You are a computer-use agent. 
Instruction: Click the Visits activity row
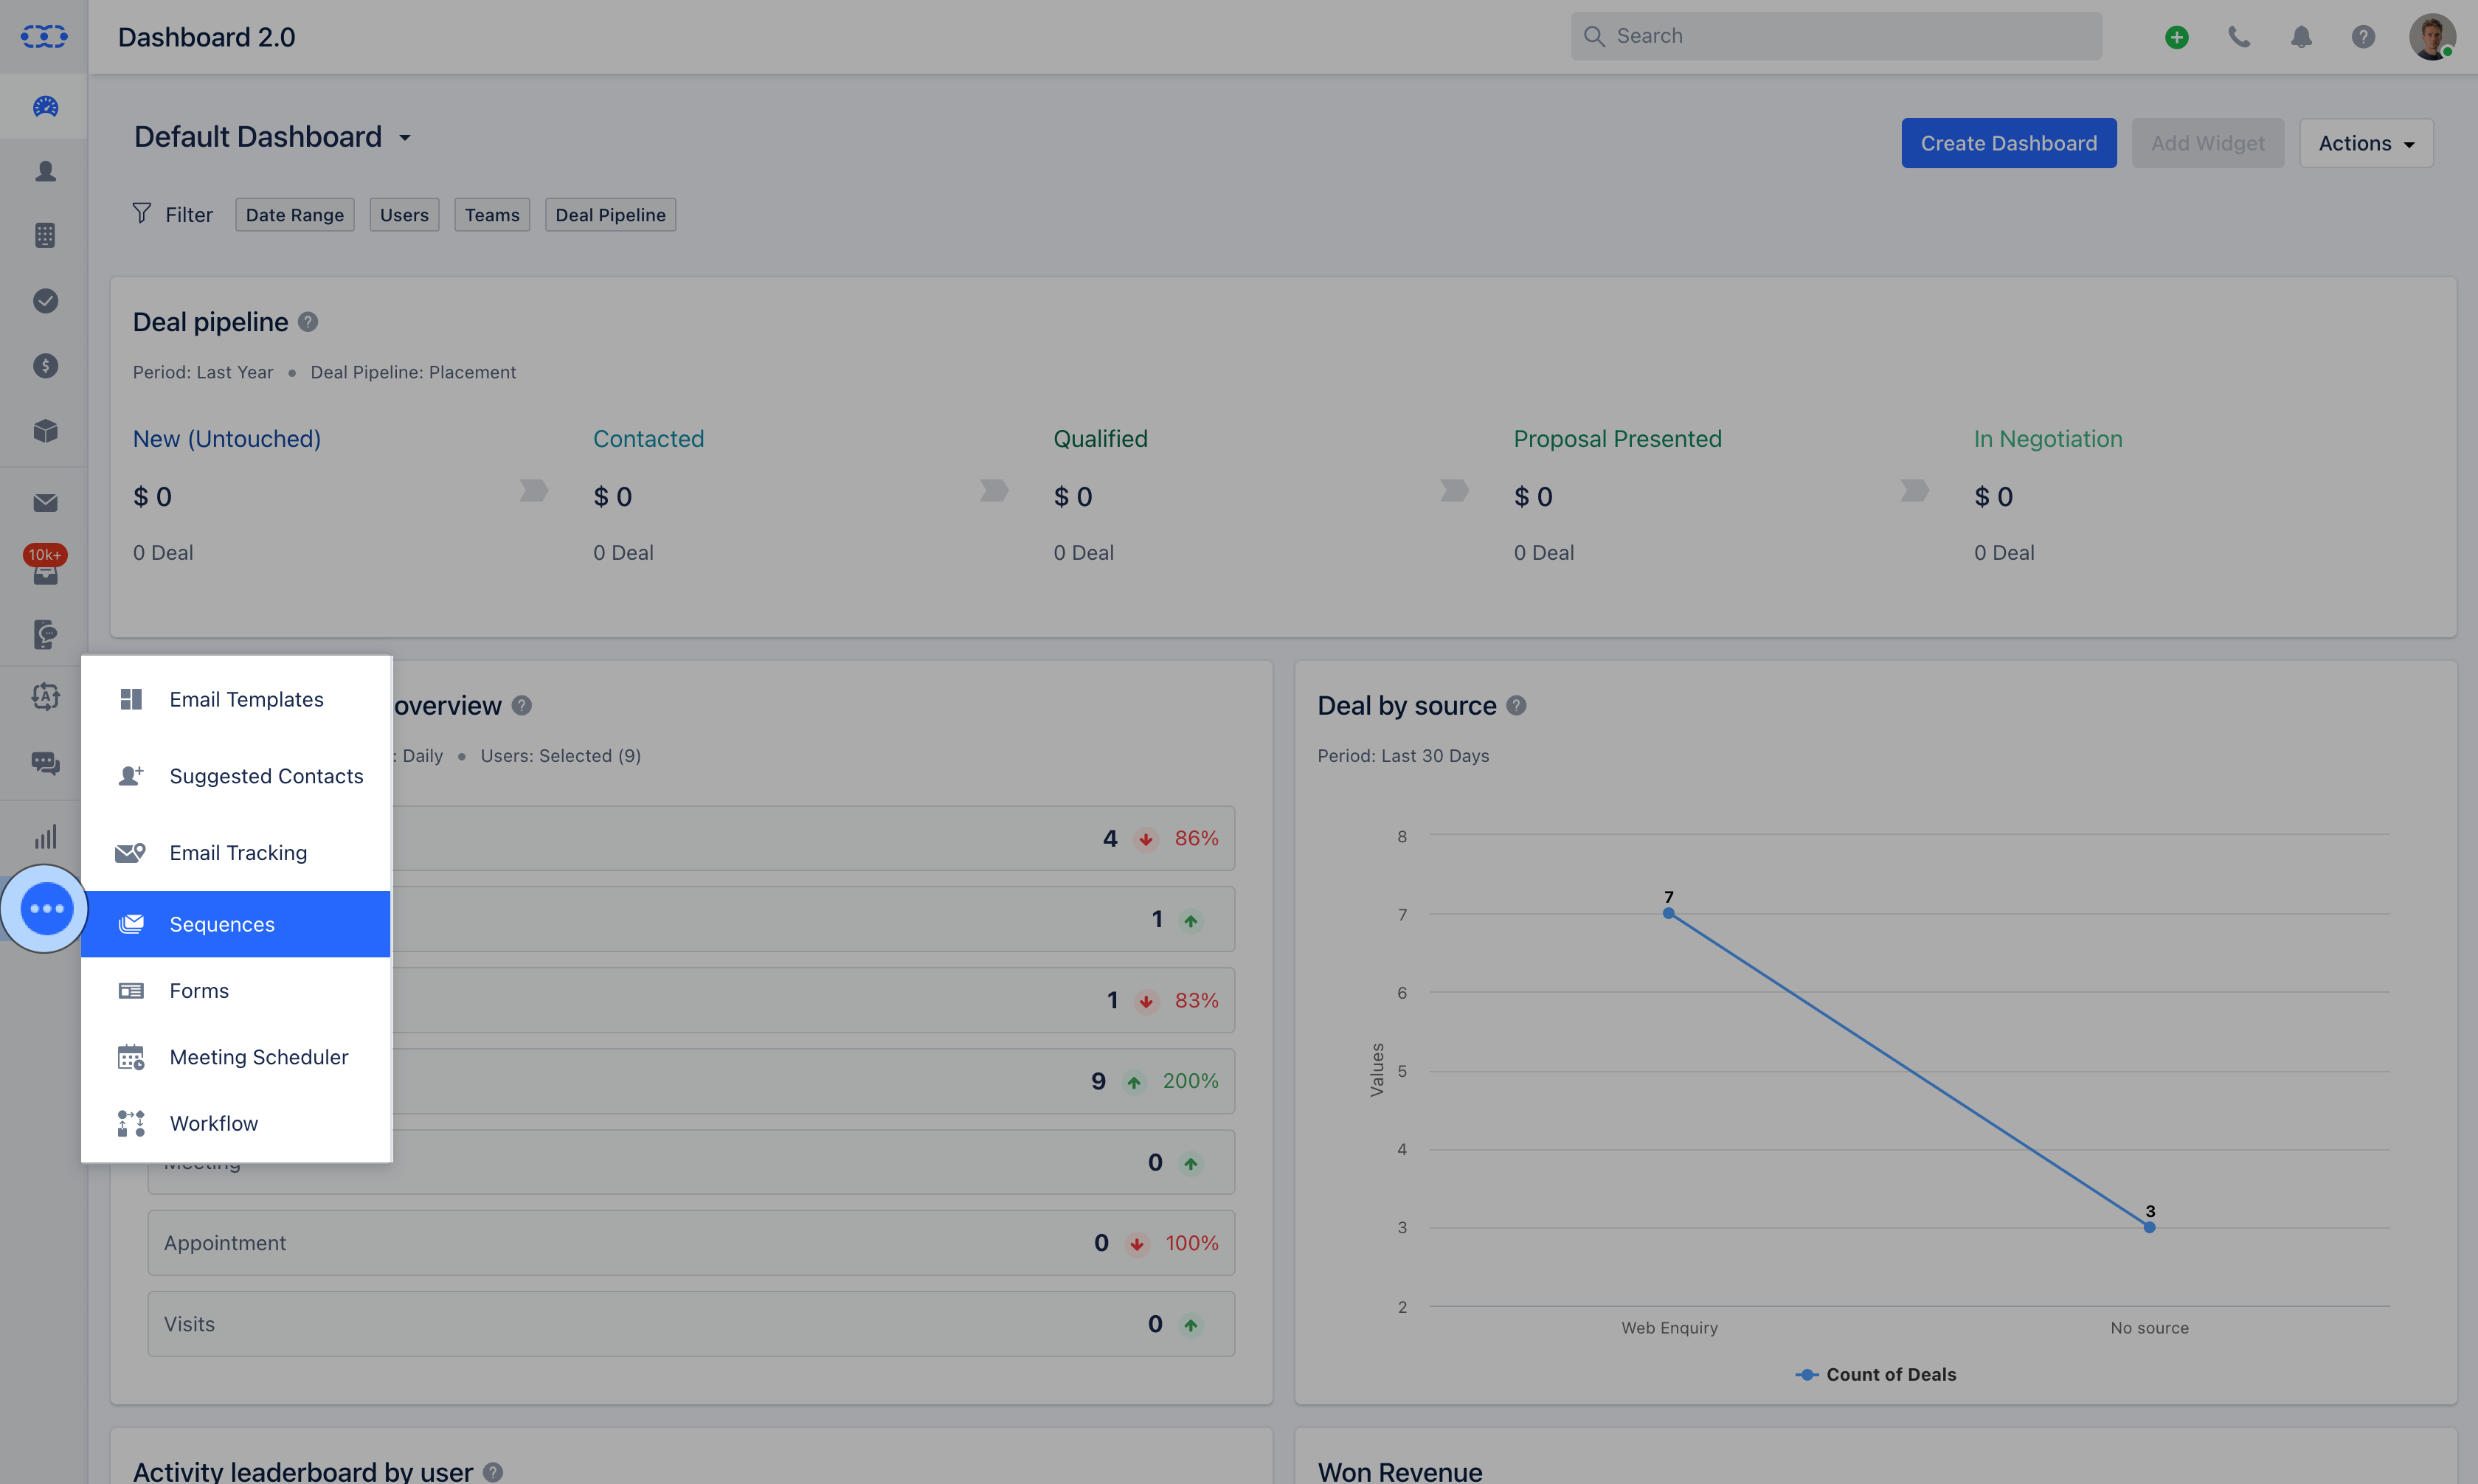click(x=691, y=1324)
